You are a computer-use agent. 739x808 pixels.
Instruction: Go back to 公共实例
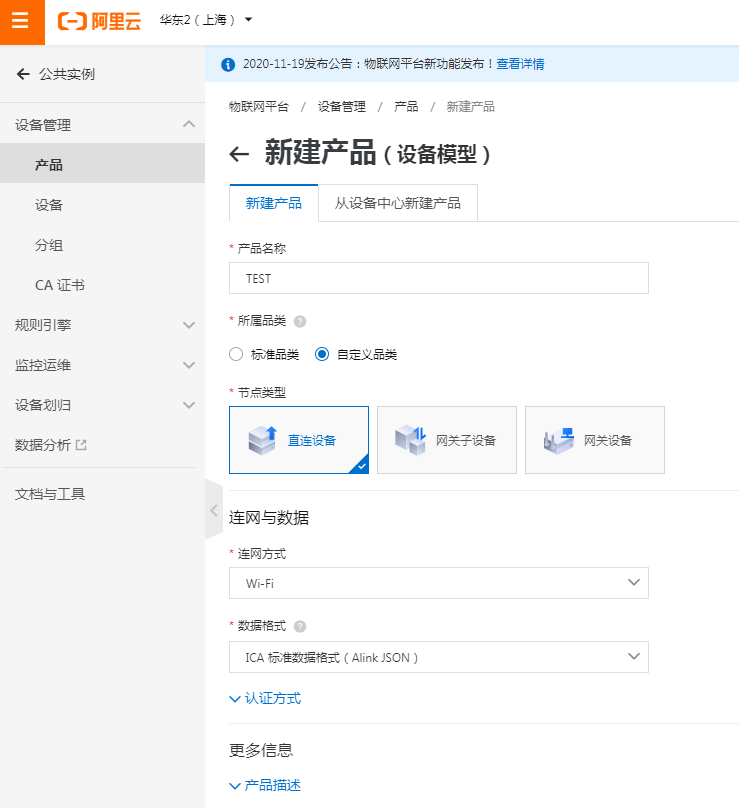(56, 74)
